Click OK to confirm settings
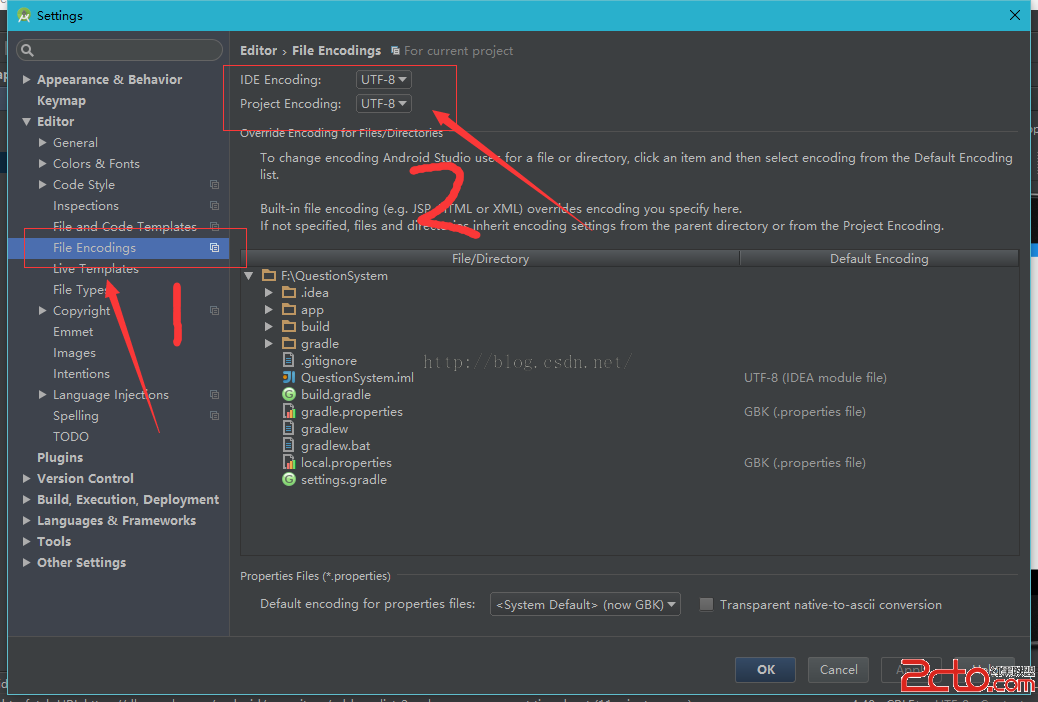The width and height of the screenshot is (1038, 702). 765,670
